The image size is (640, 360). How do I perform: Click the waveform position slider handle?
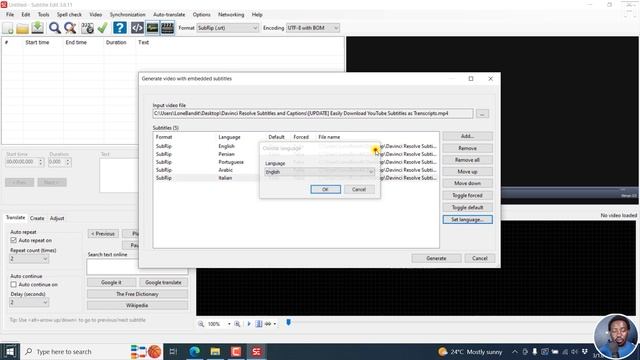(x=289, y=323)
